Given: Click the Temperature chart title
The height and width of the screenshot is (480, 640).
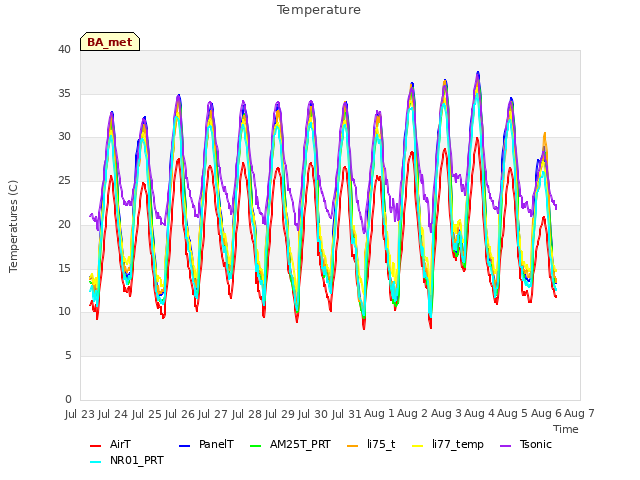Looking at the screenshot, I should coord(319,9).
